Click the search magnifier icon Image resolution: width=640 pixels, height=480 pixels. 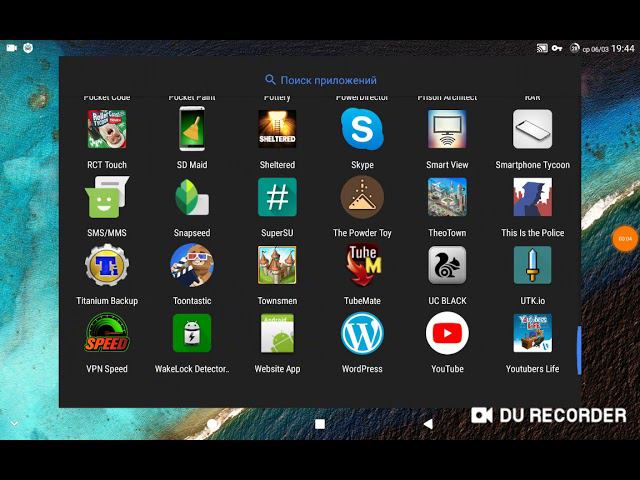pos(270,80)
